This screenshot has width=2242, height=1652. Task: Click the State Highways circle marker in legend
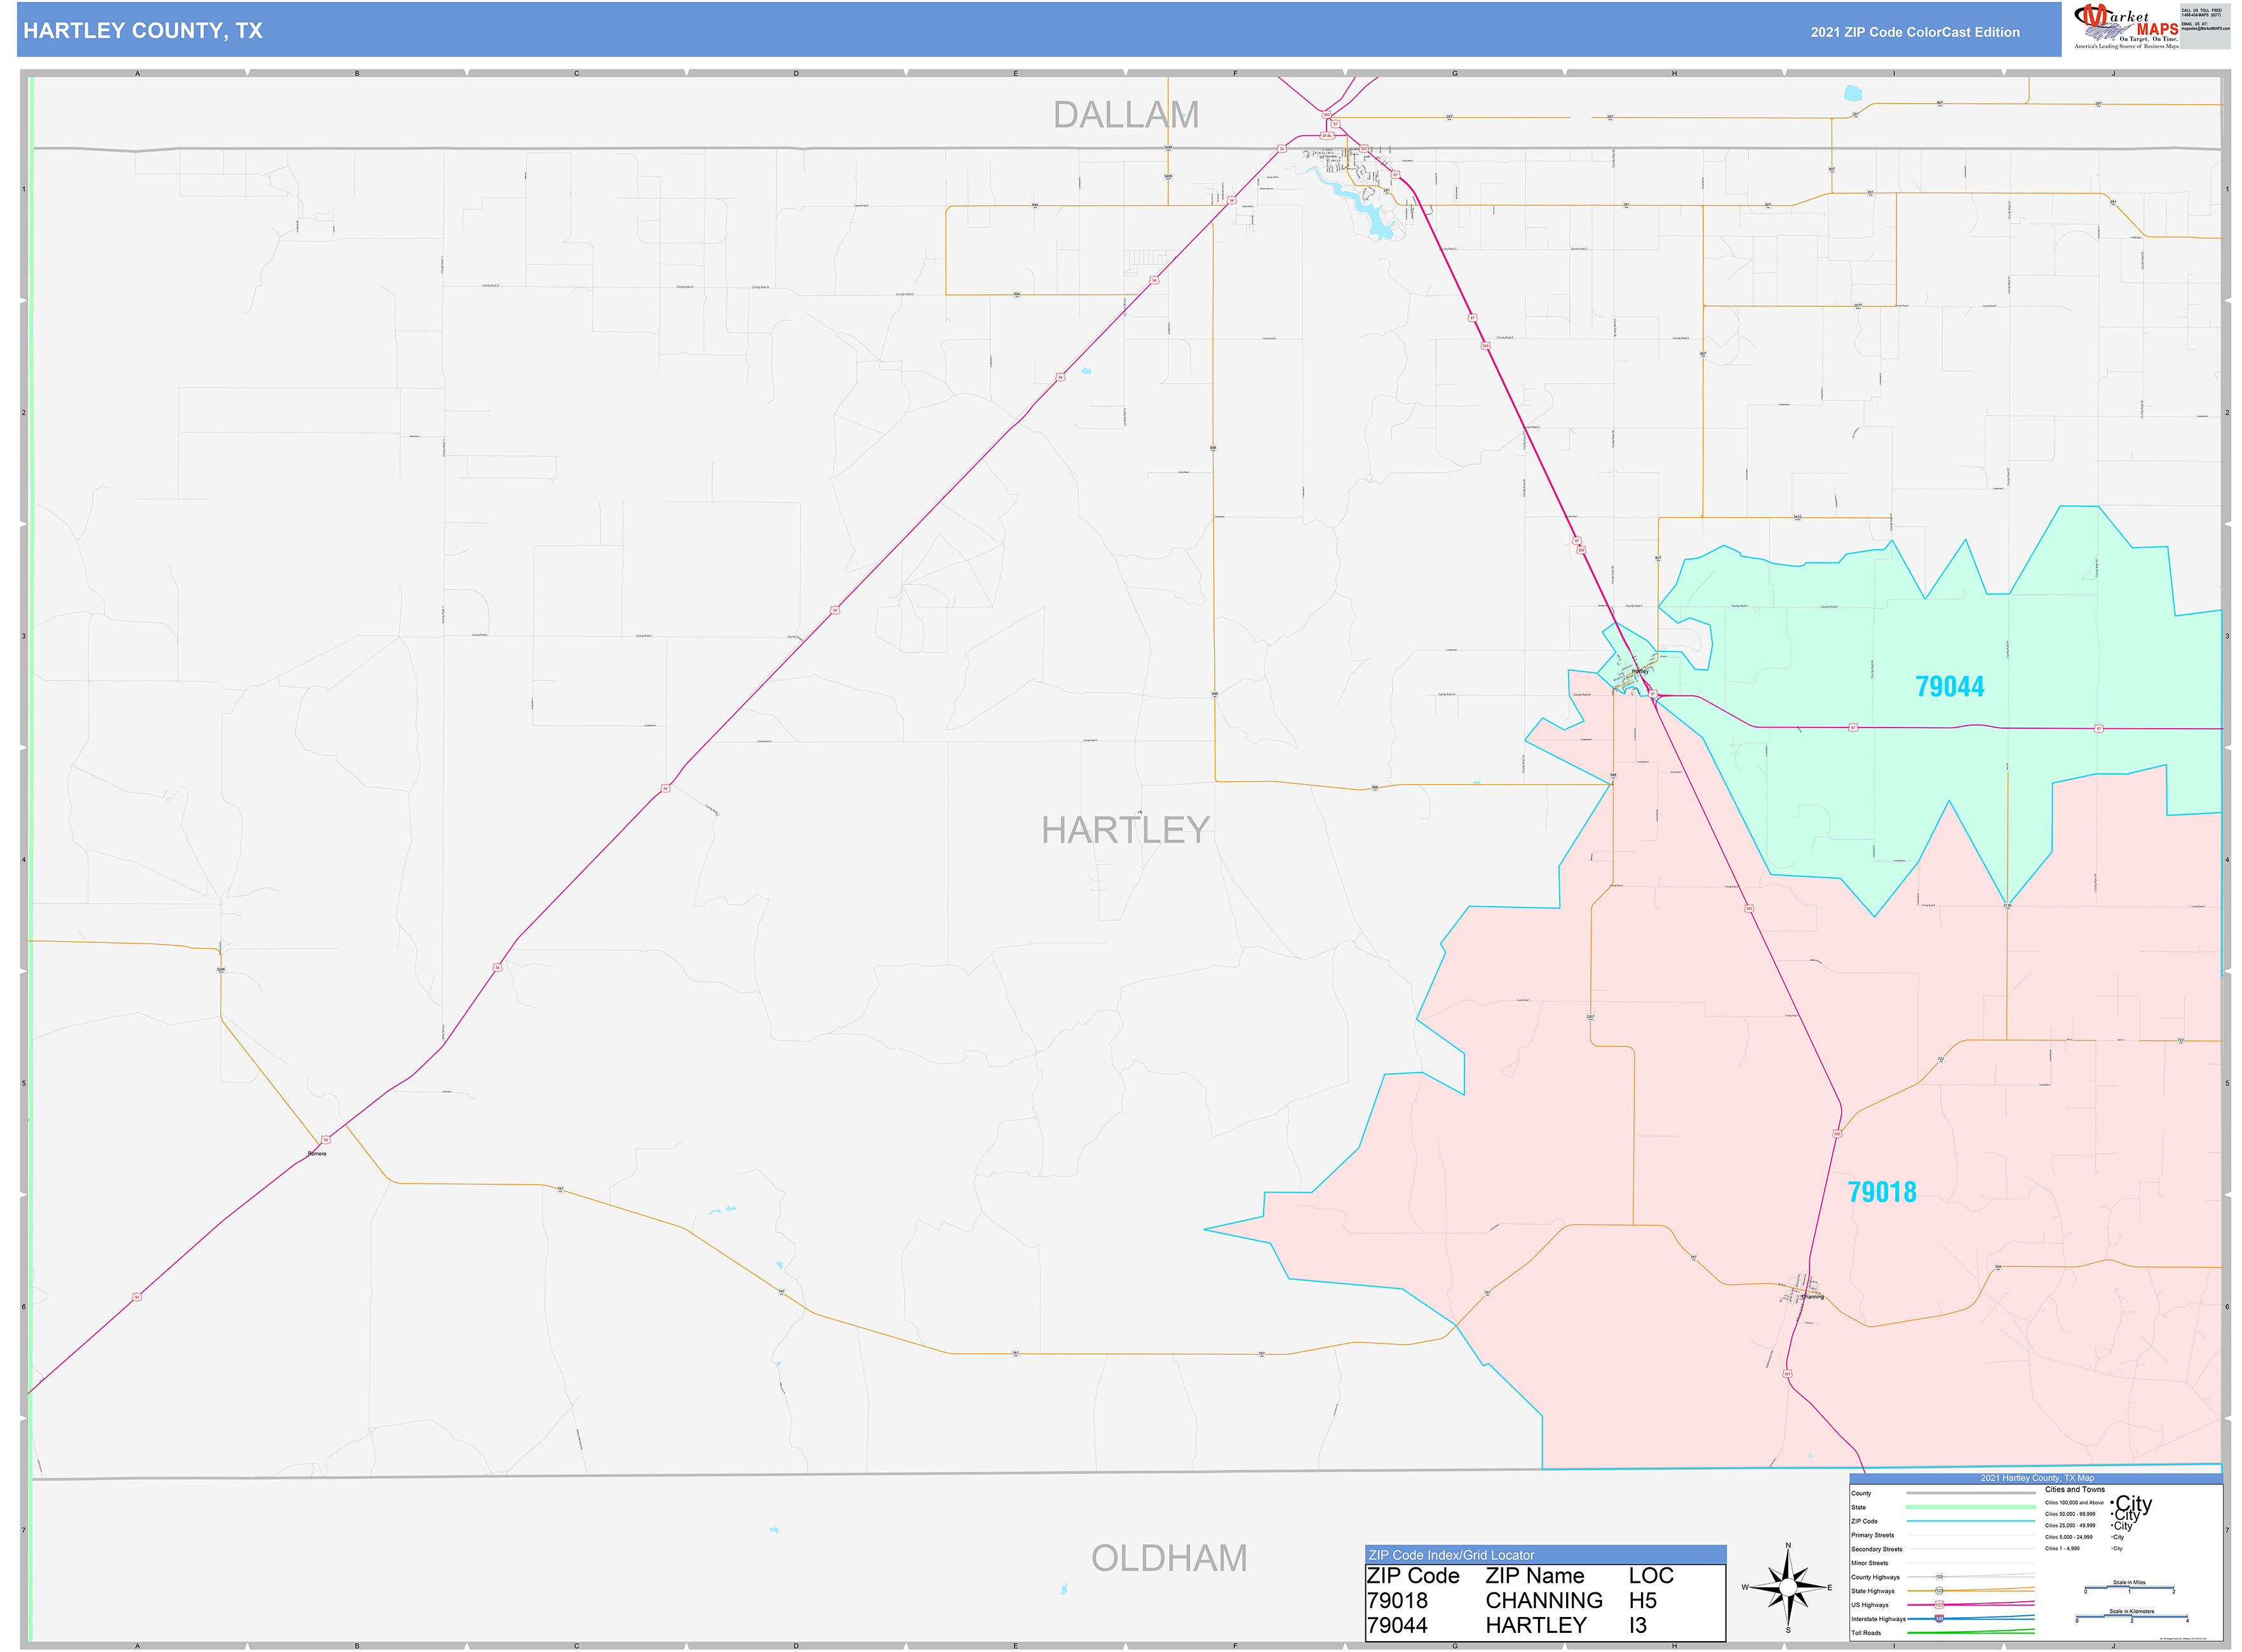pos(1939,1590)
